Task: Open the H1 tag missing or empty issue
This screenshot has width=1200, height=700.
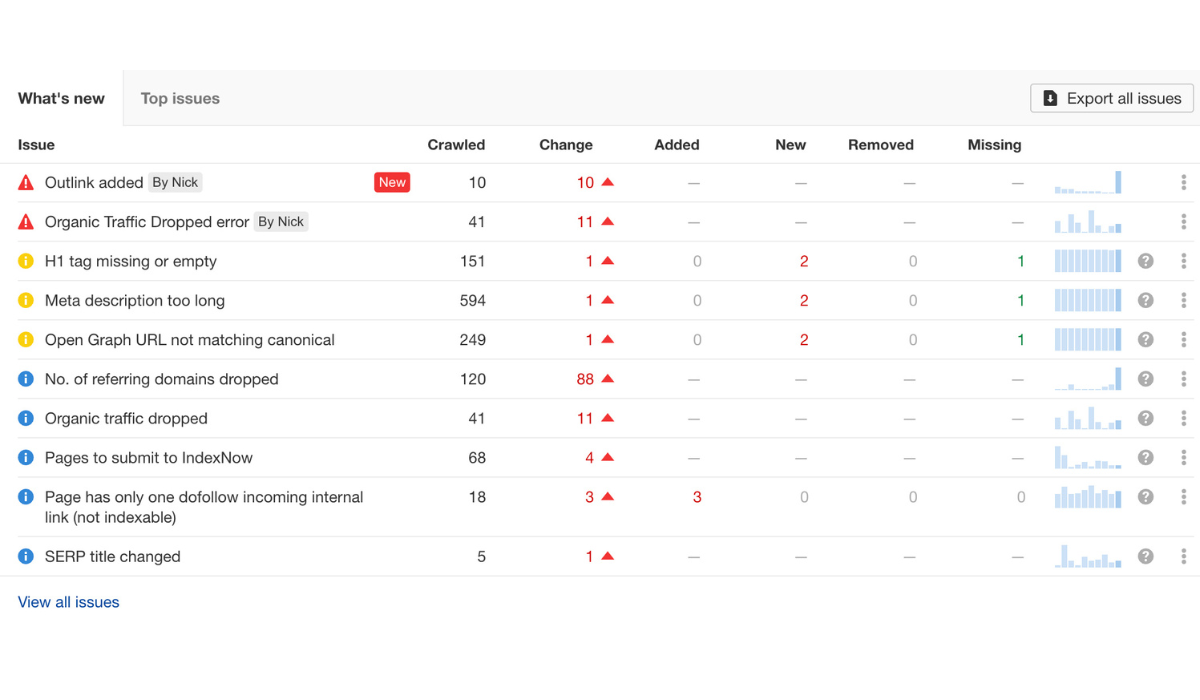Action: pyautogui.click(x=131, y=261)
